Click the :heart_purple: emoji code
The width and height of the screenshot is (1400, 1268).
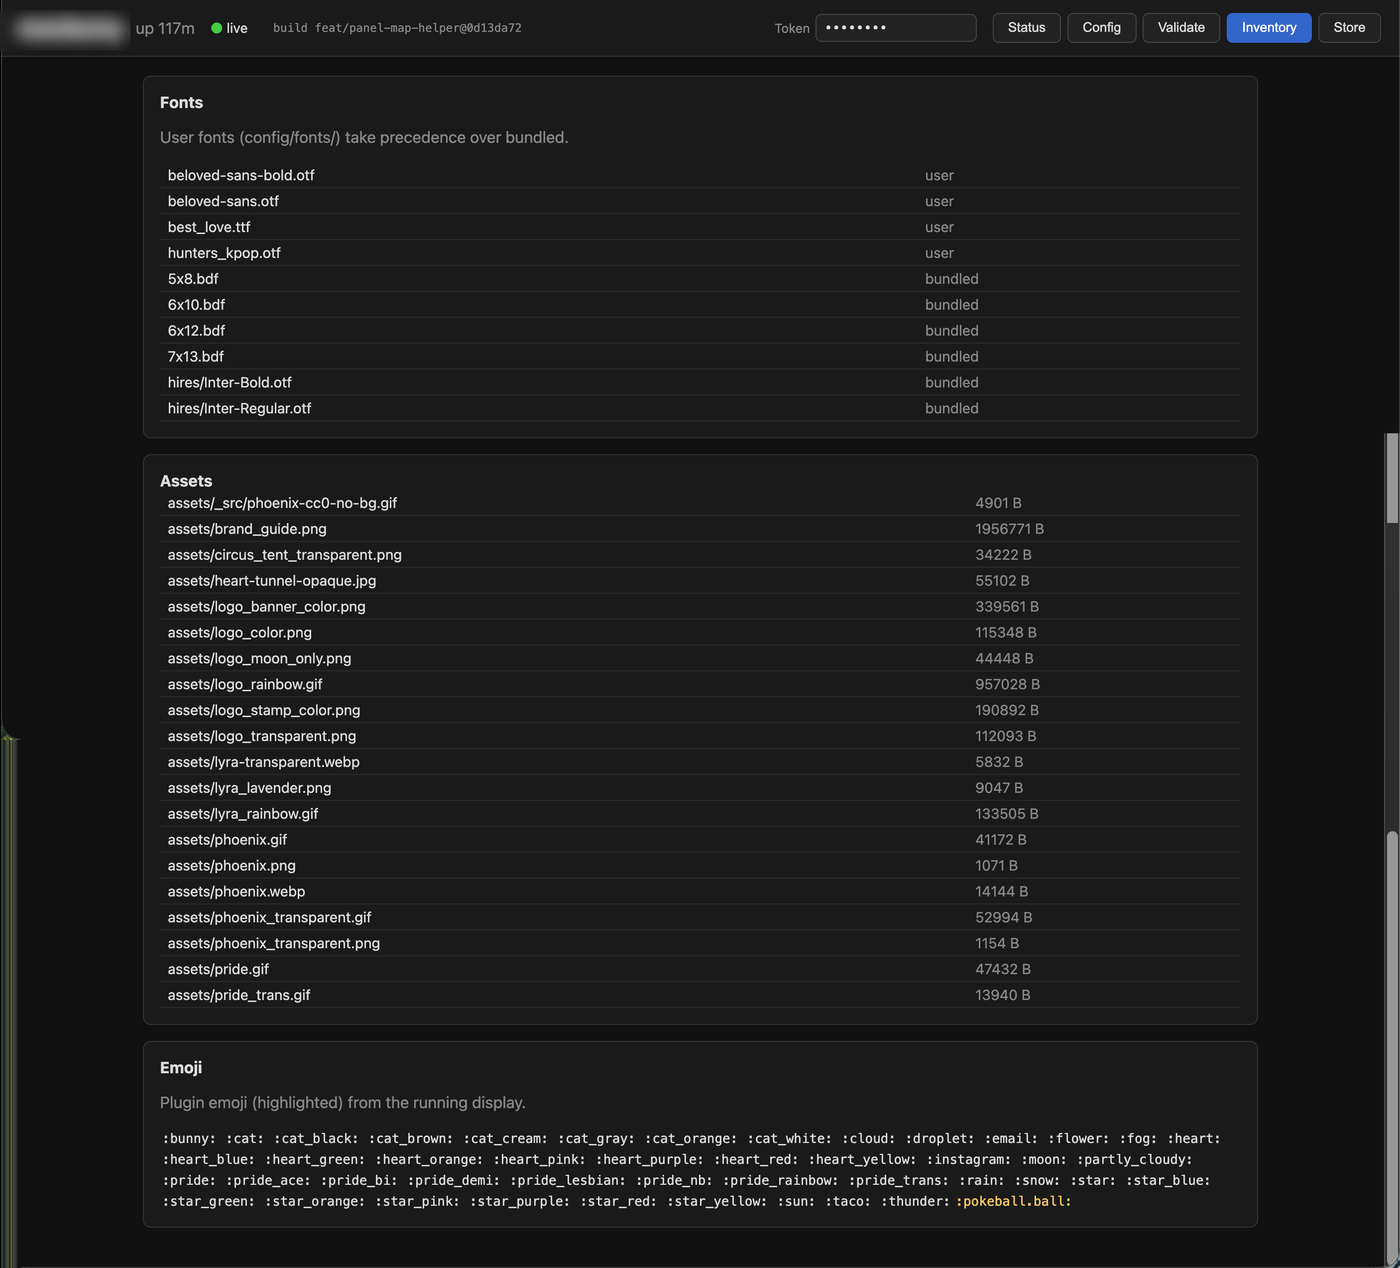tap(650, 1160)
